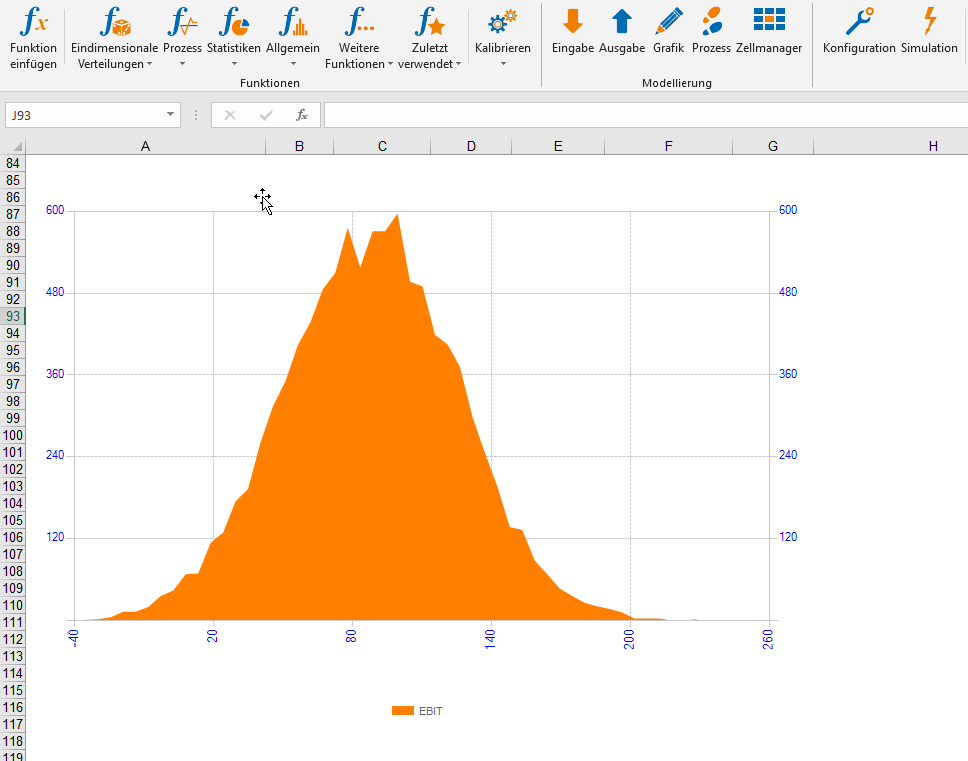Image resolution: width=968 pixels, height=761 pixels.
Task: Click the right axis label 480
Action: 788,292
